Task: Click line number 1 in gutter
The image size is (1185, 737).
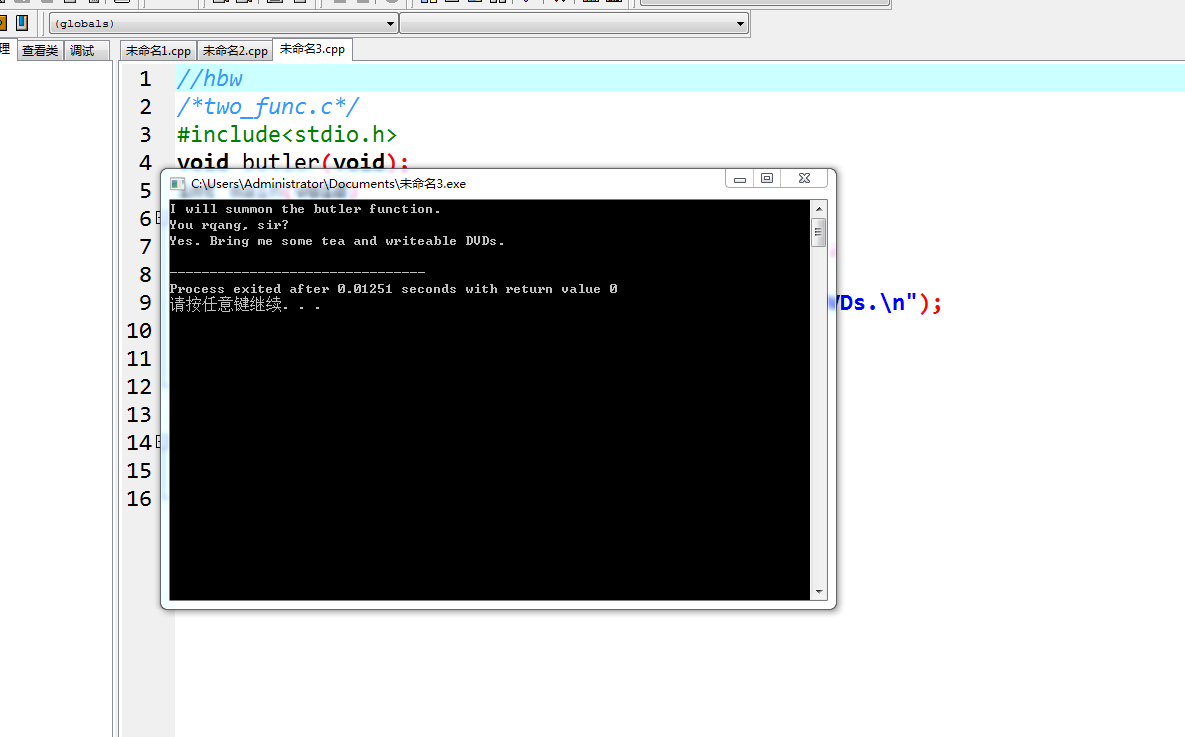Action: point(145,79)
